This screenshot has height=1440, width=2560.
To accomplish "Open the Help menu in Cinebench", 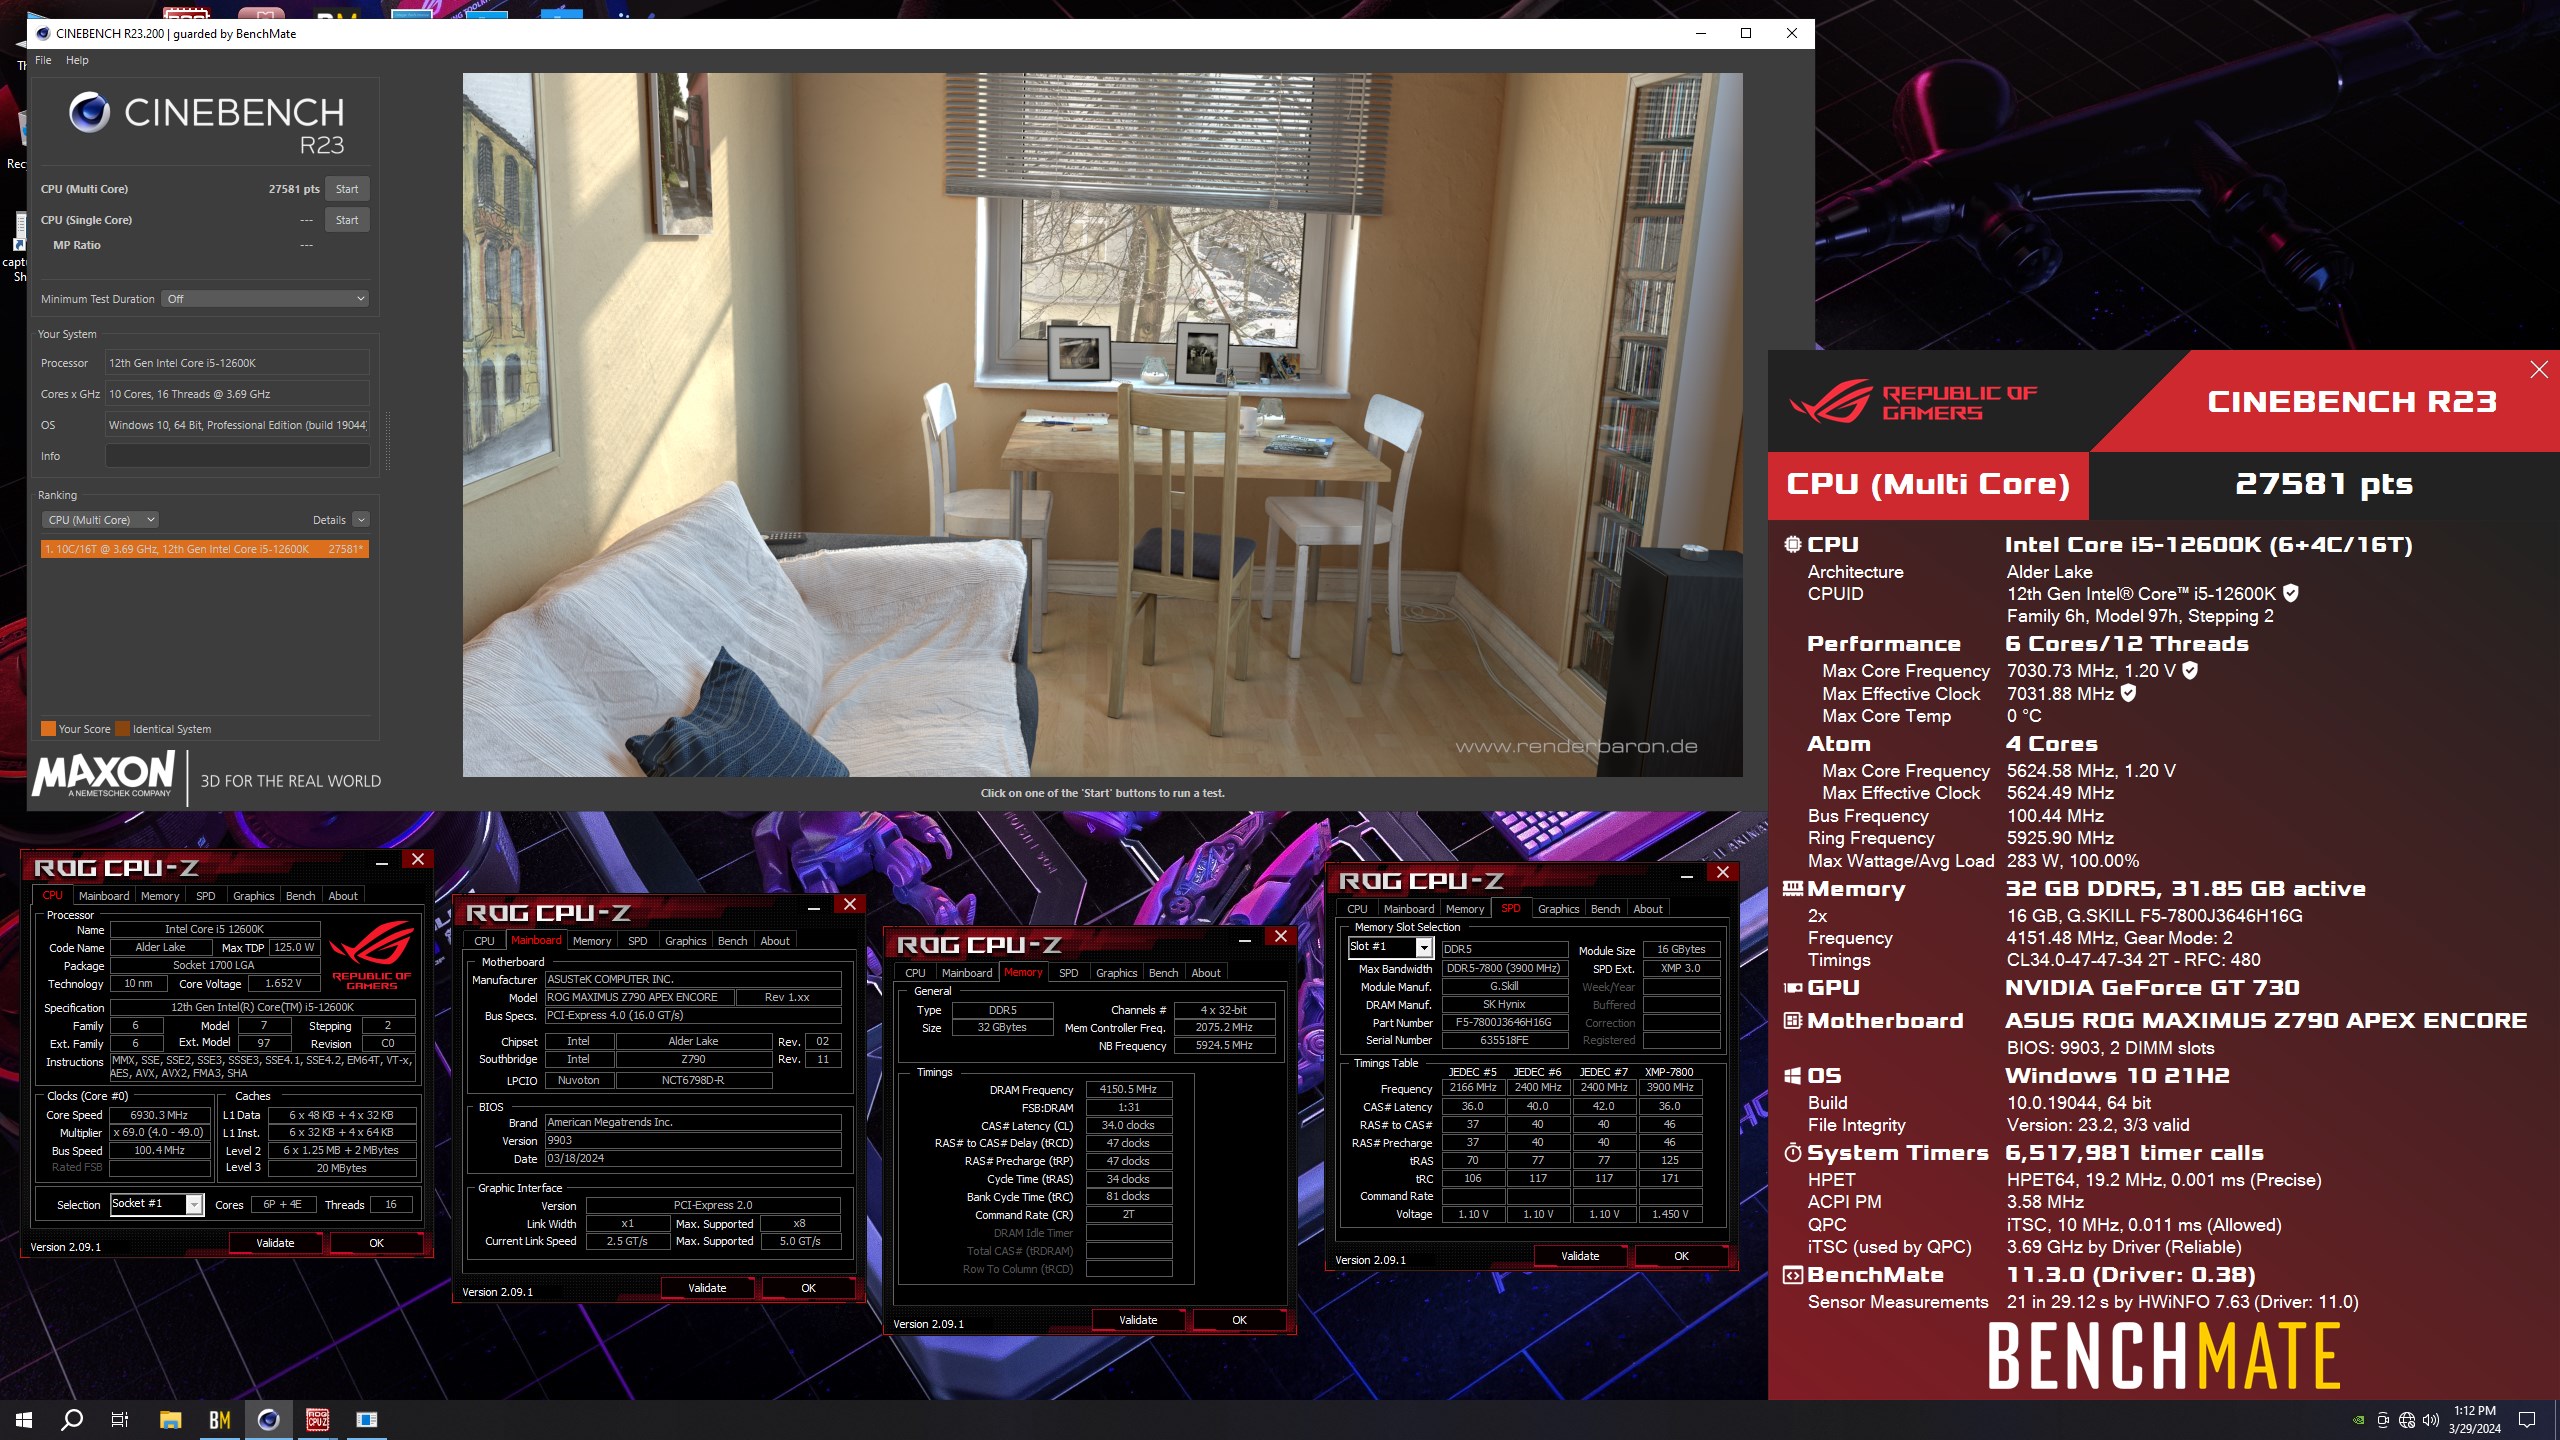I will coord(77,60).
